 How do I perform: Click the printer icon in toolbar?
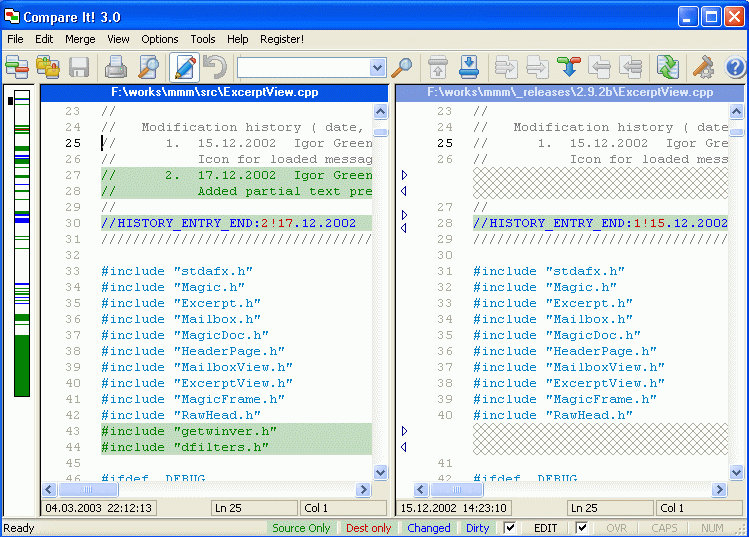[x=116, y=68]
